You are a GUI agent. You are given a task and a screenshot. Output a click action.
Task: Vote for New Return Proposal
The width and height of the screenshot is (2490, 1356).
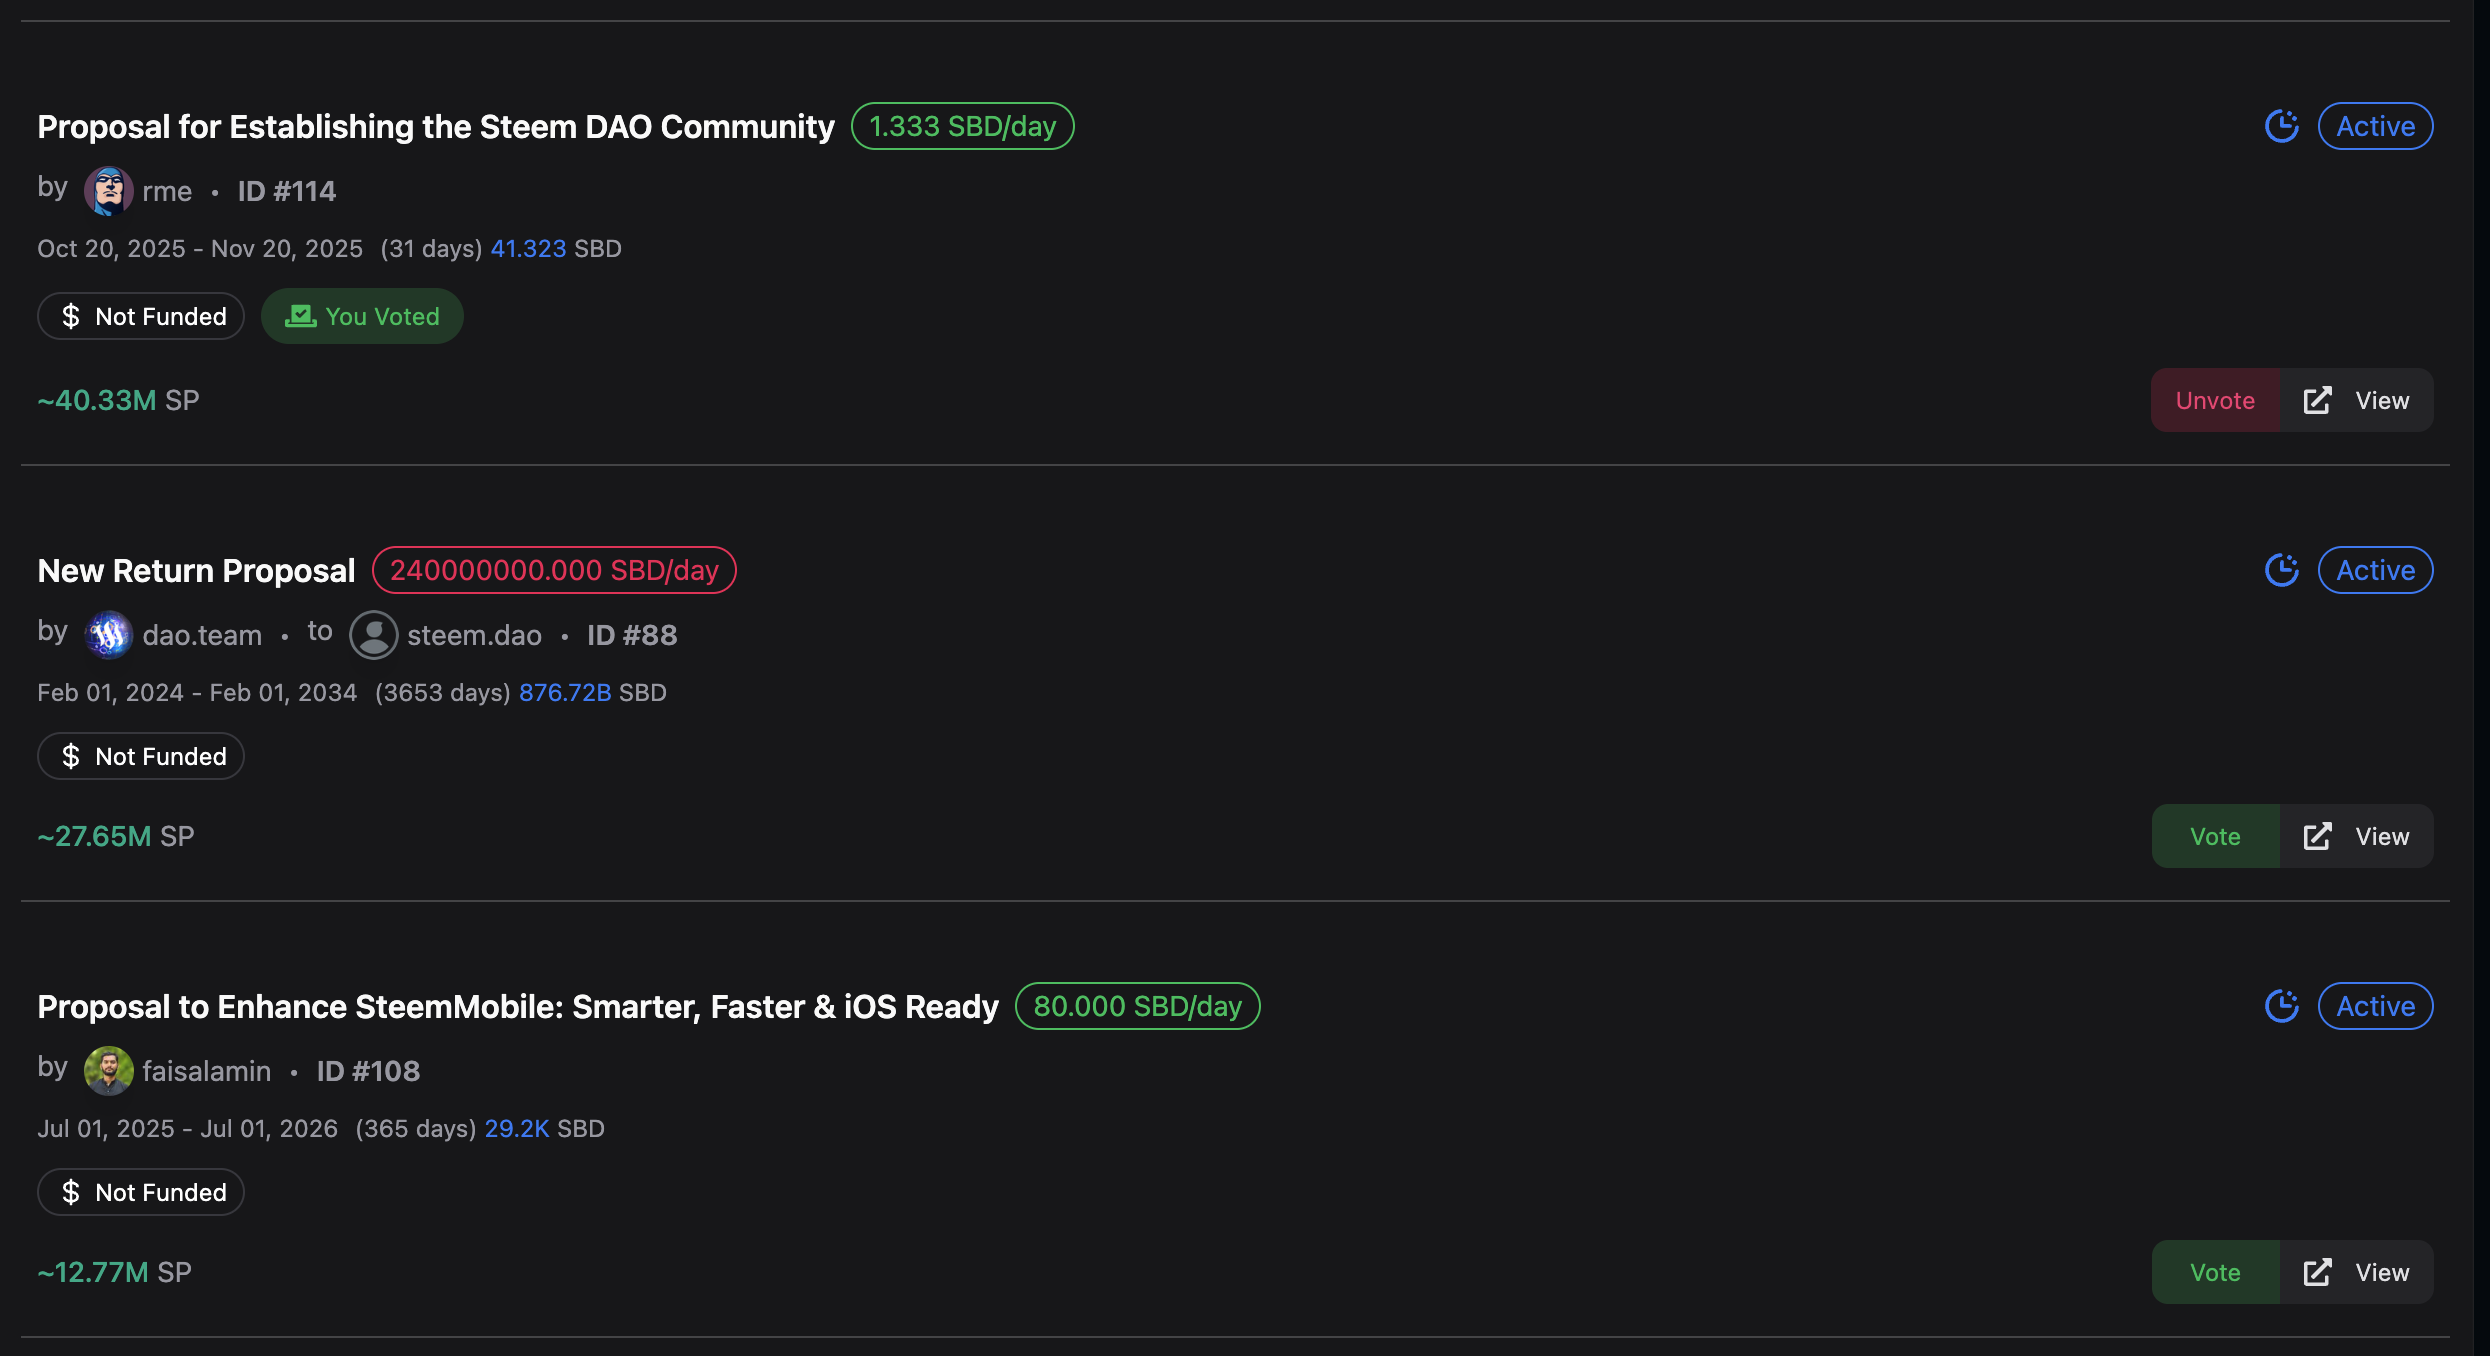coord(2215,837)
